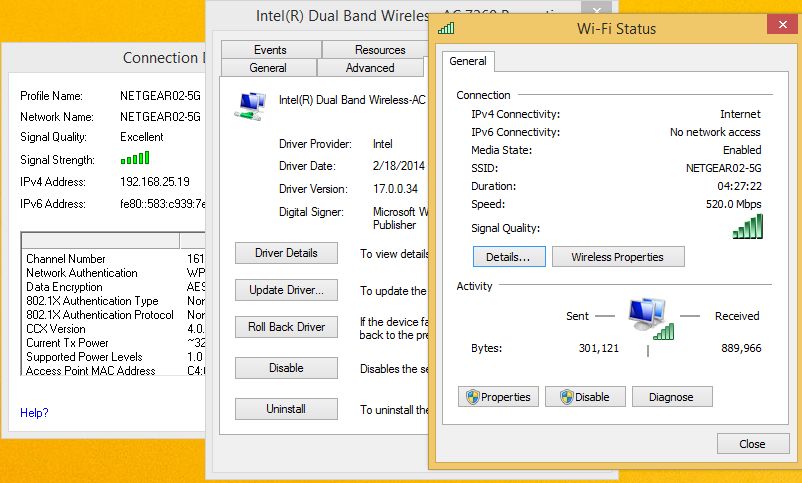Click the Duration value 04:27:22
Image resolution: width=802 pixels, height=483 pixels.
tap(739, 186)
